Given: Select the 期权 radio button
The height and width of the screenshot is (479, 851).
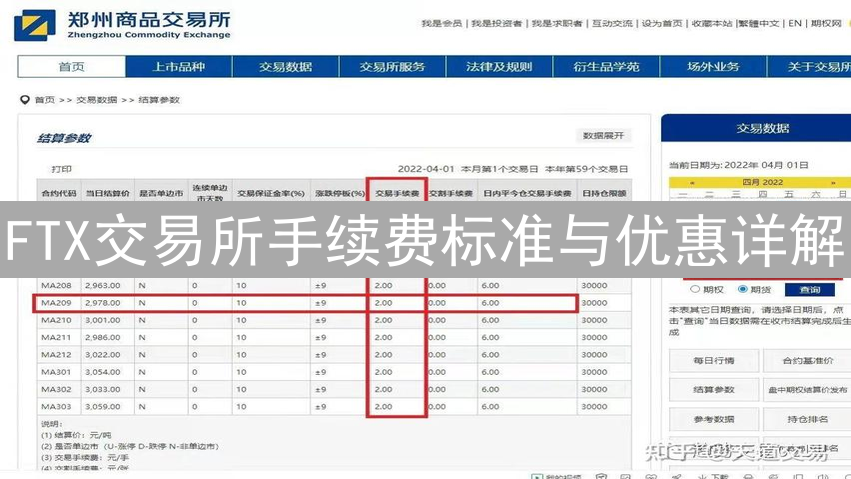Looking at the screenshot, I should click(x=695, y=289).
